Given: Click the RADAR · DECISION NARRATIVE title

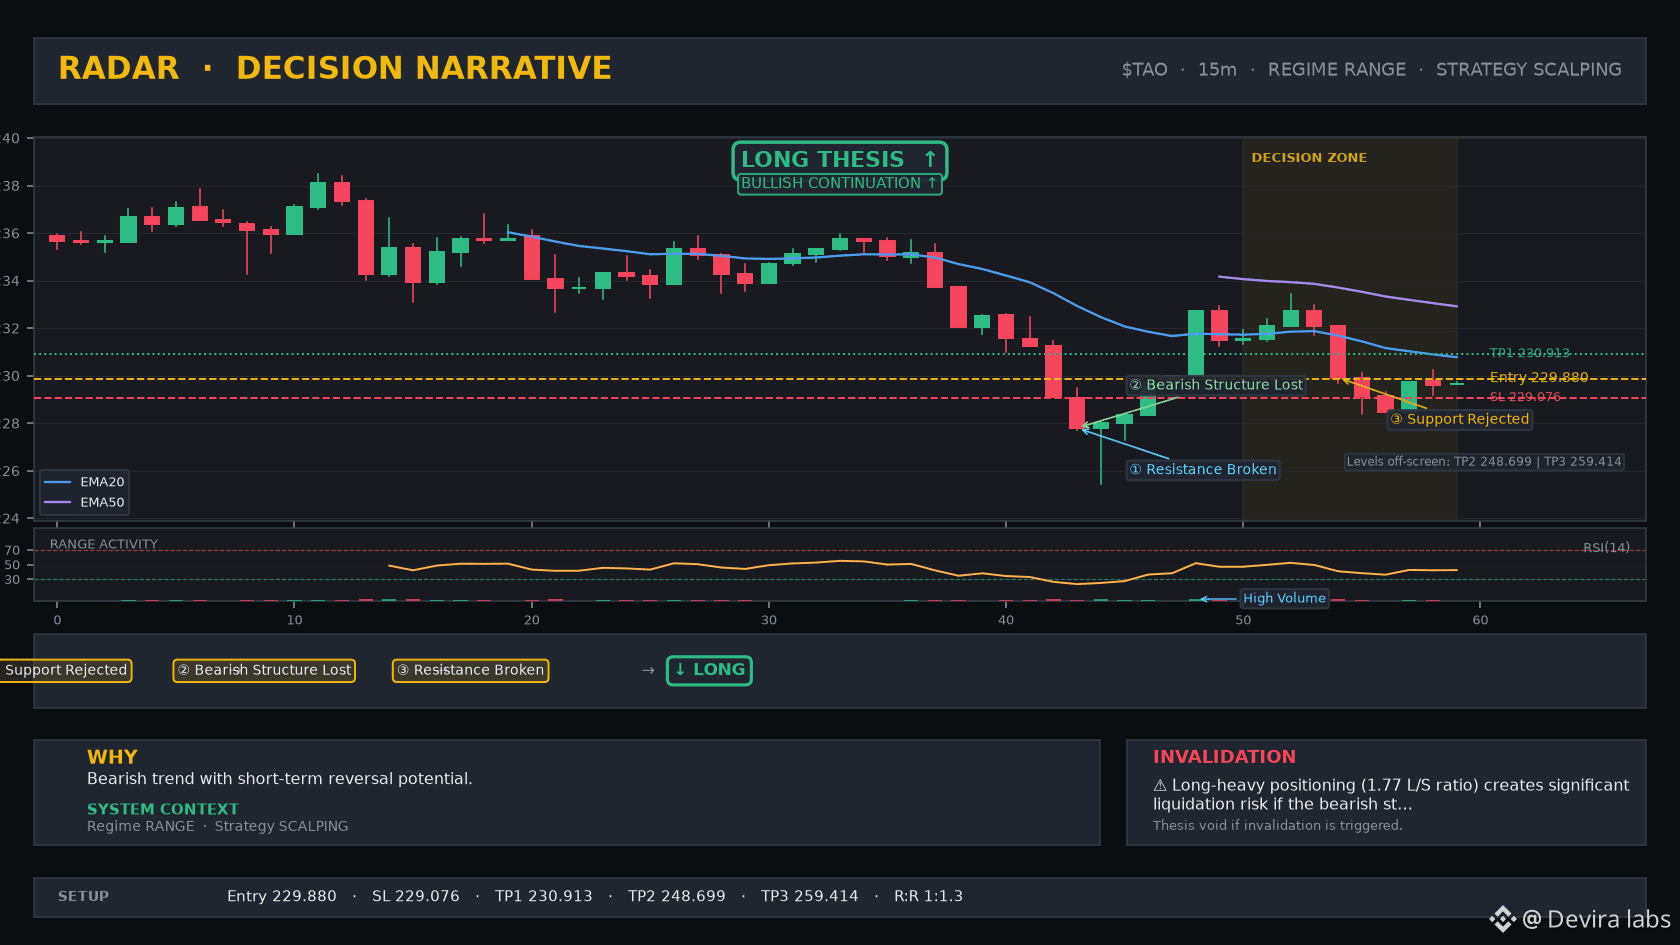Looking at the screenshot, I should pyautogui.click(x=335, y=68).
